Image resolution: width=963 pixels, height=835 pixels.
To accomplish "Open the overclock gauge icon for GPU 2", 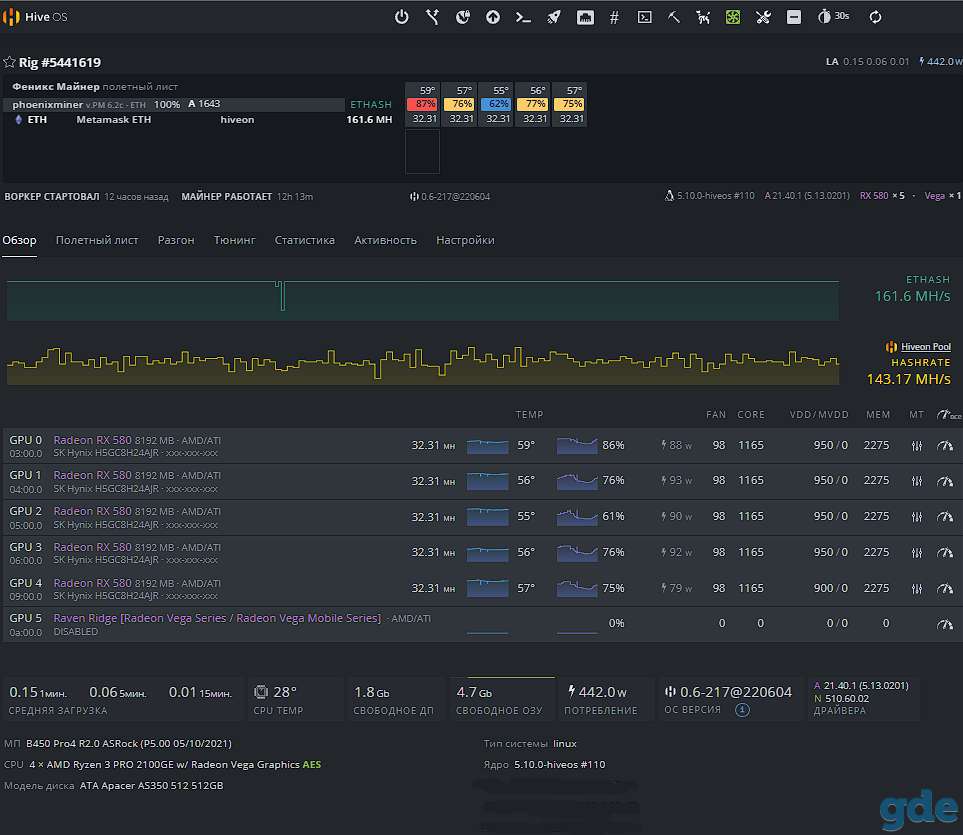I will (x=945, y=517).
